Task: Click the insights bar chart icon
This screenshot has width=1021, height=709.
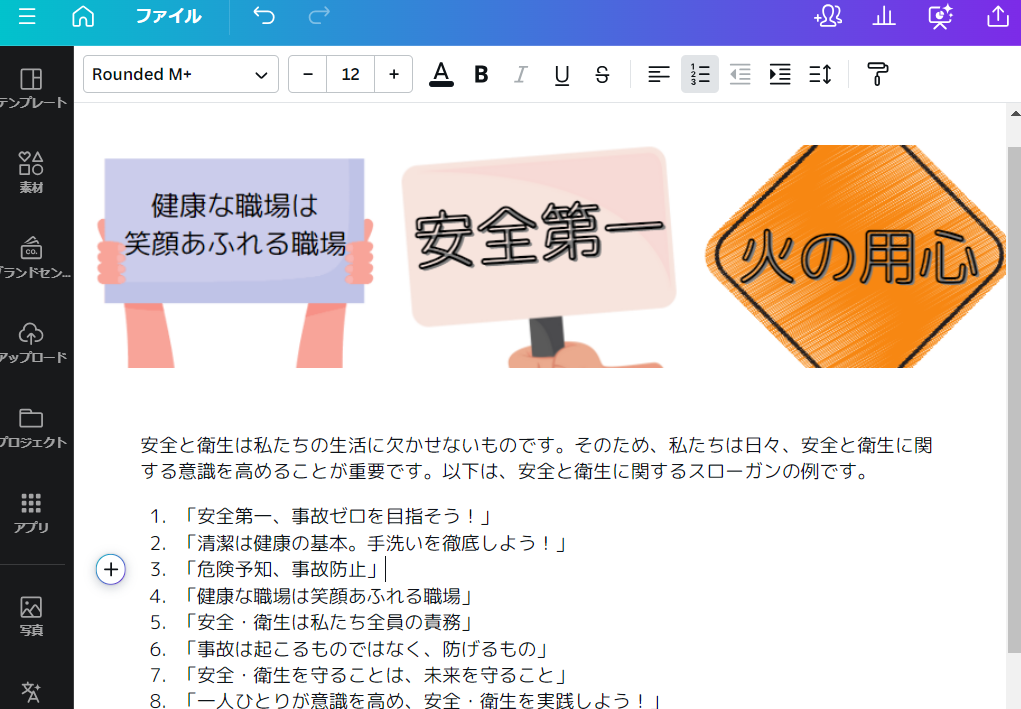Action: pos(884,17)
